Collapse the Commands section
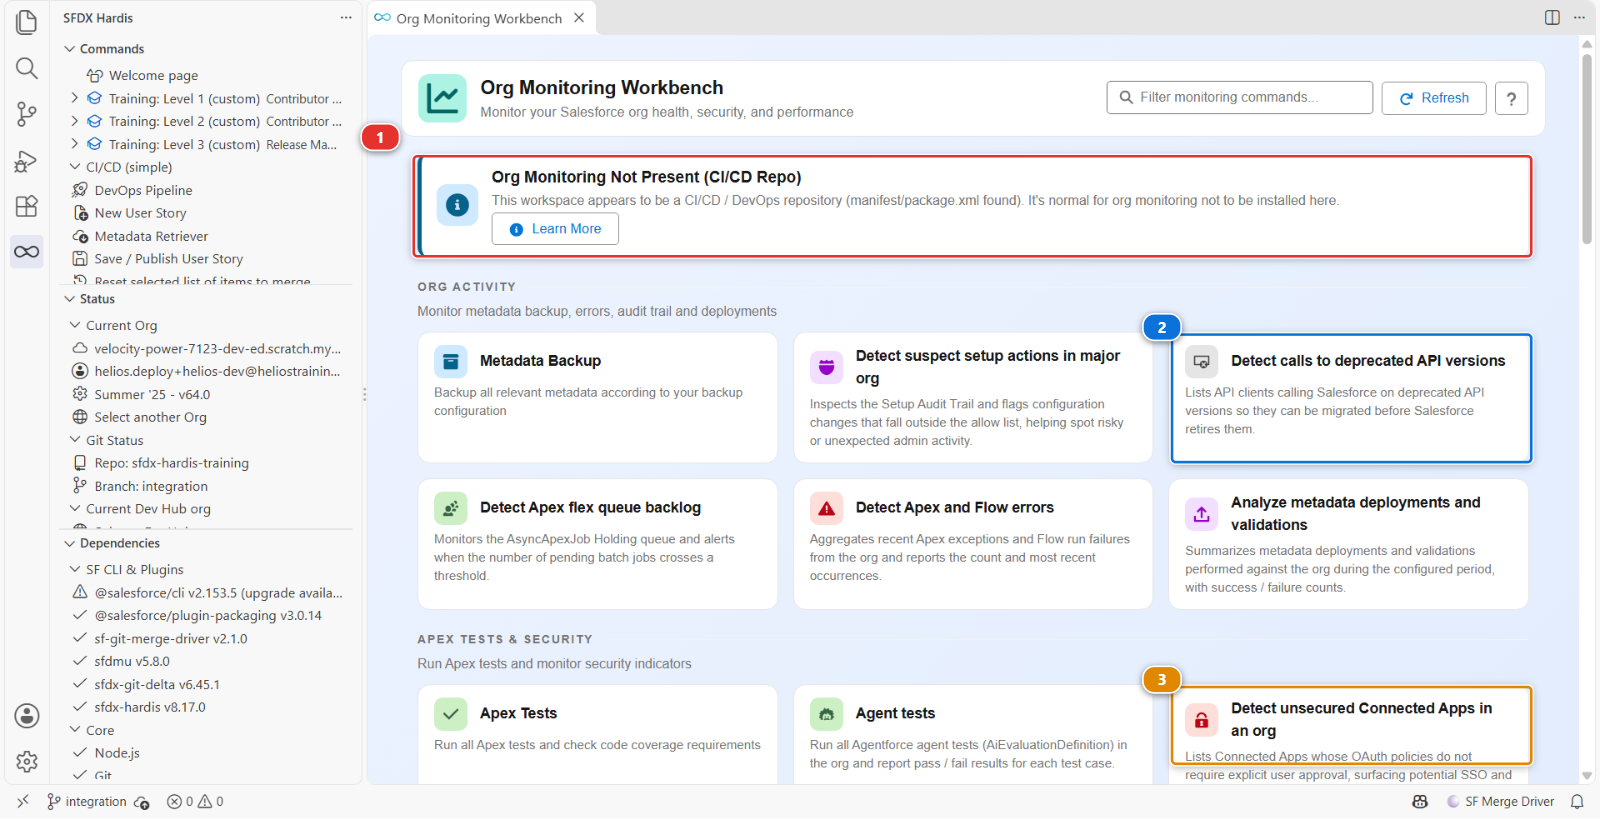This screenshot has height=819, width=1600. [70, 49]
